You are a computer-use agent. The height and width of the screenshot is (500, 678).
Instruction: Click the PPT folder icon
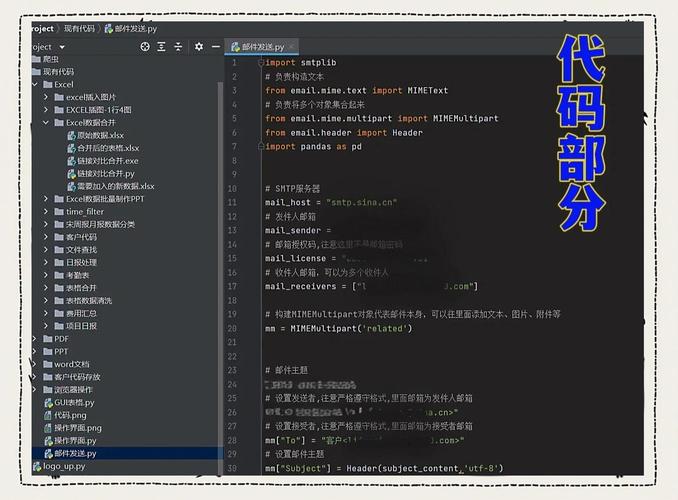[x=48, y=351]
